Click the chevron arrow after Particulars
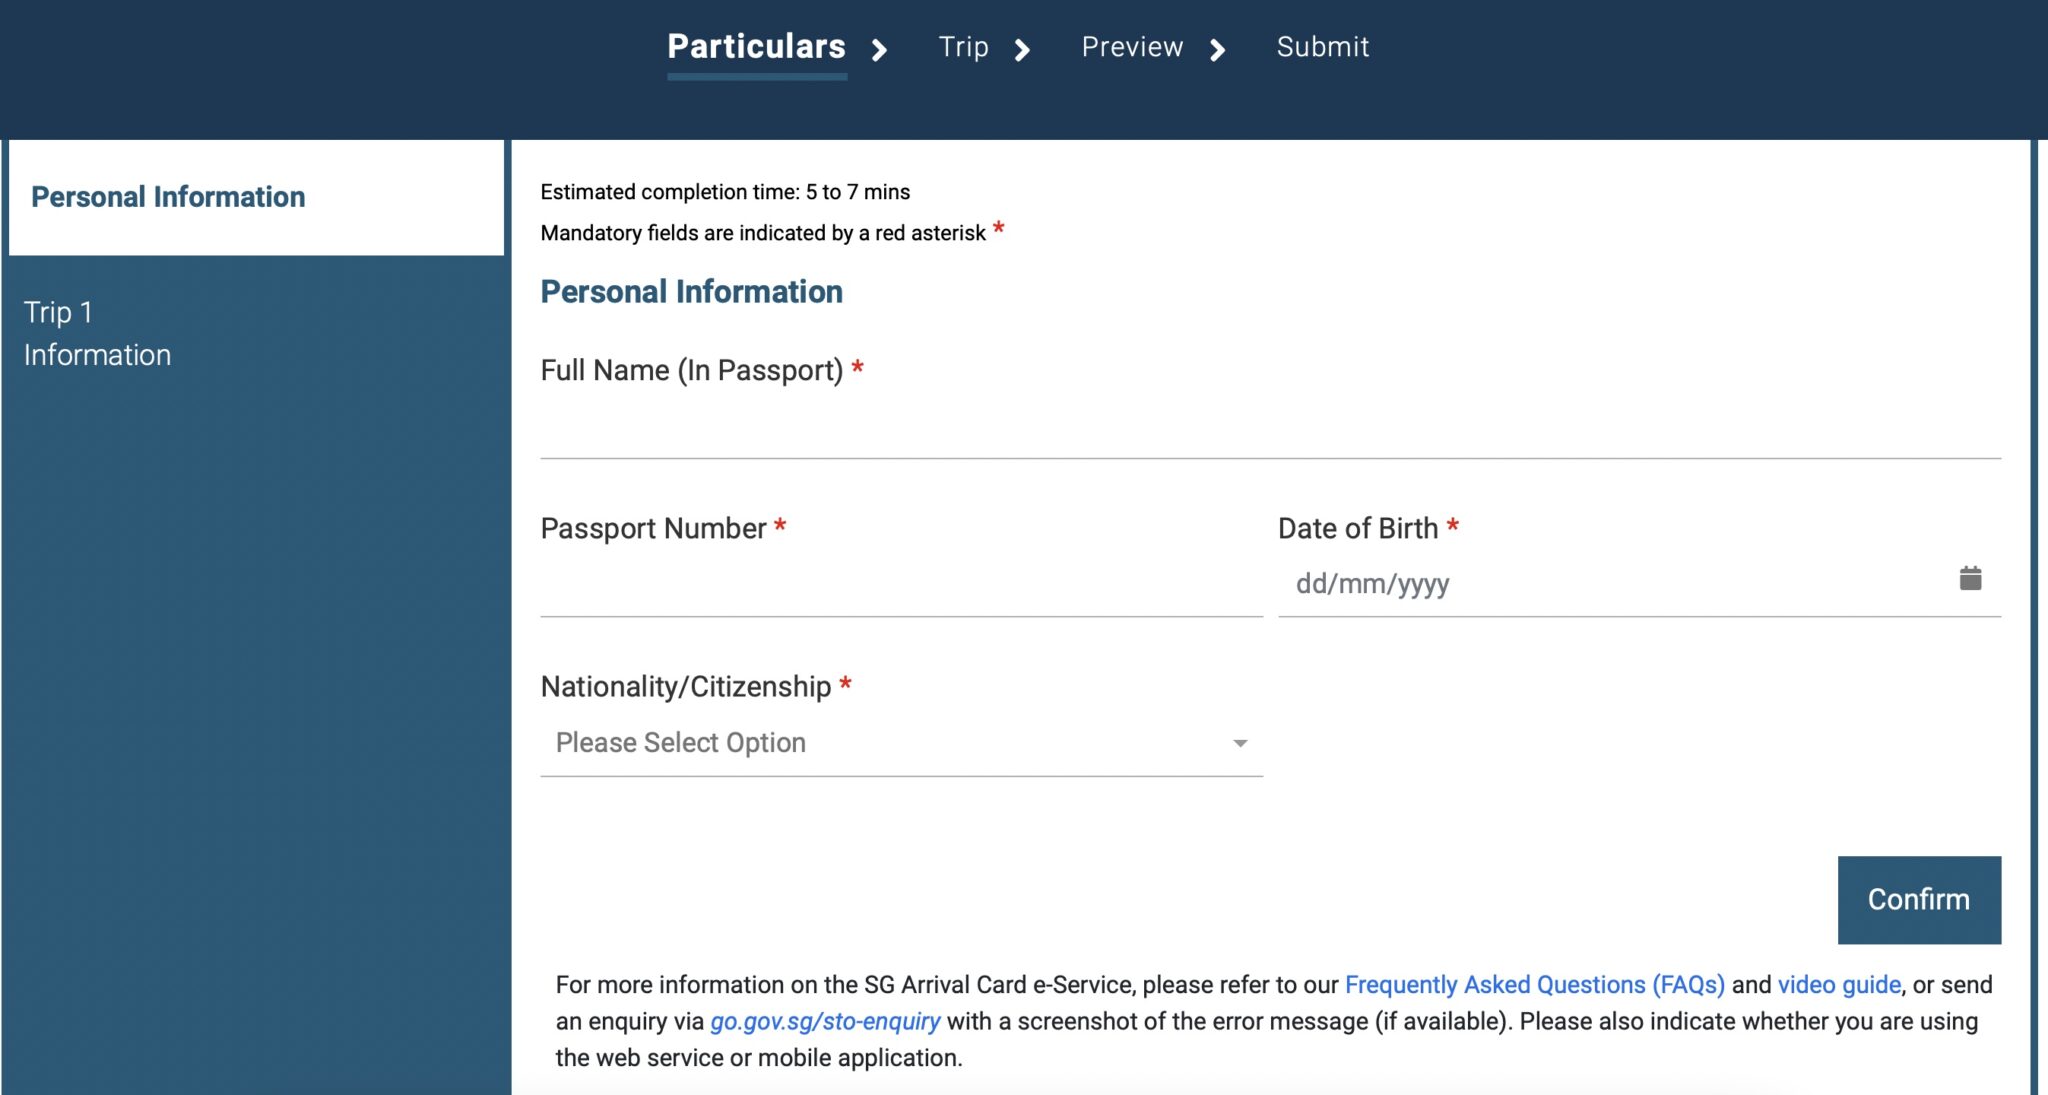Image resolution: width=2048 pixels, height=1095 pixels. click(879, 50)
